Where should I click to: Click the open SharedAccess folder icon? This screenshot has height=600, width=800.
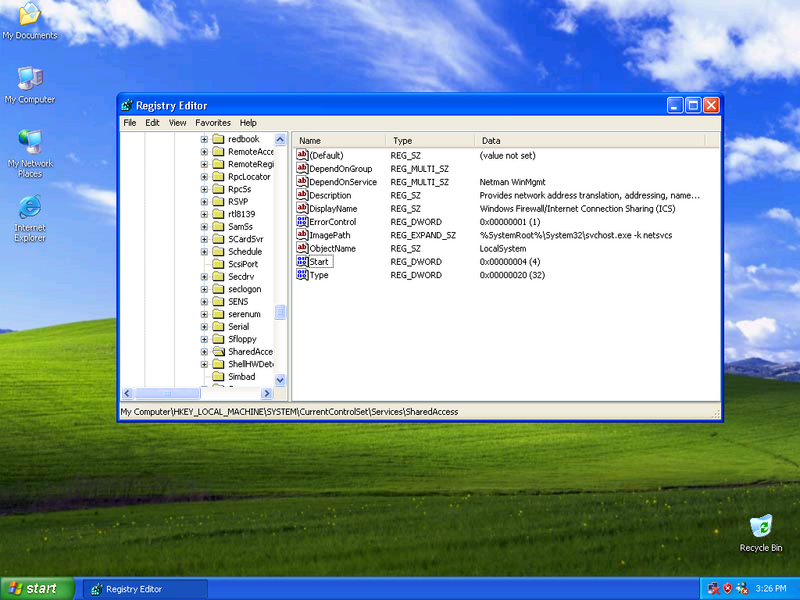pos(218,352)
